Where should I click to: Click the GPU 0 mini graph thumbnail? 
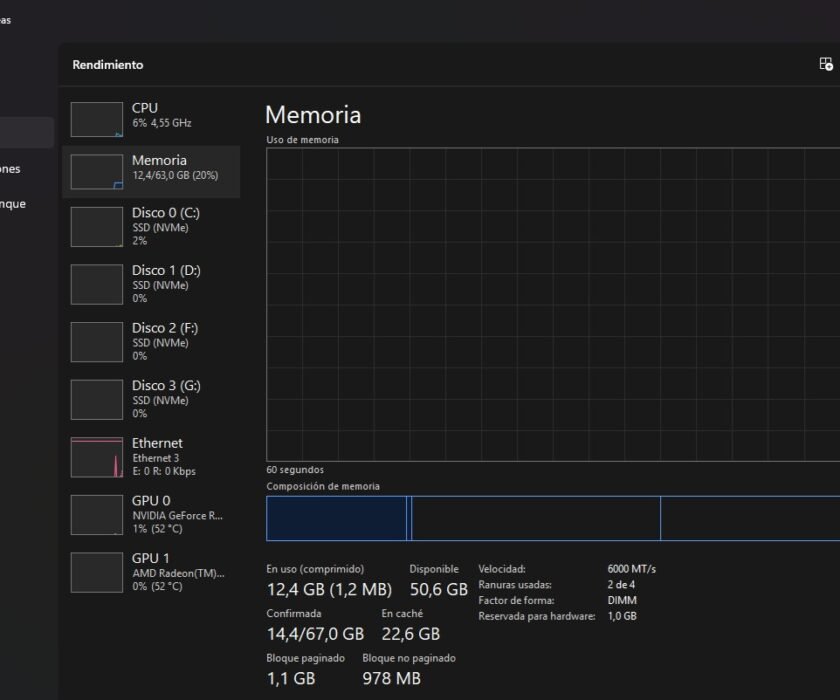96,515
